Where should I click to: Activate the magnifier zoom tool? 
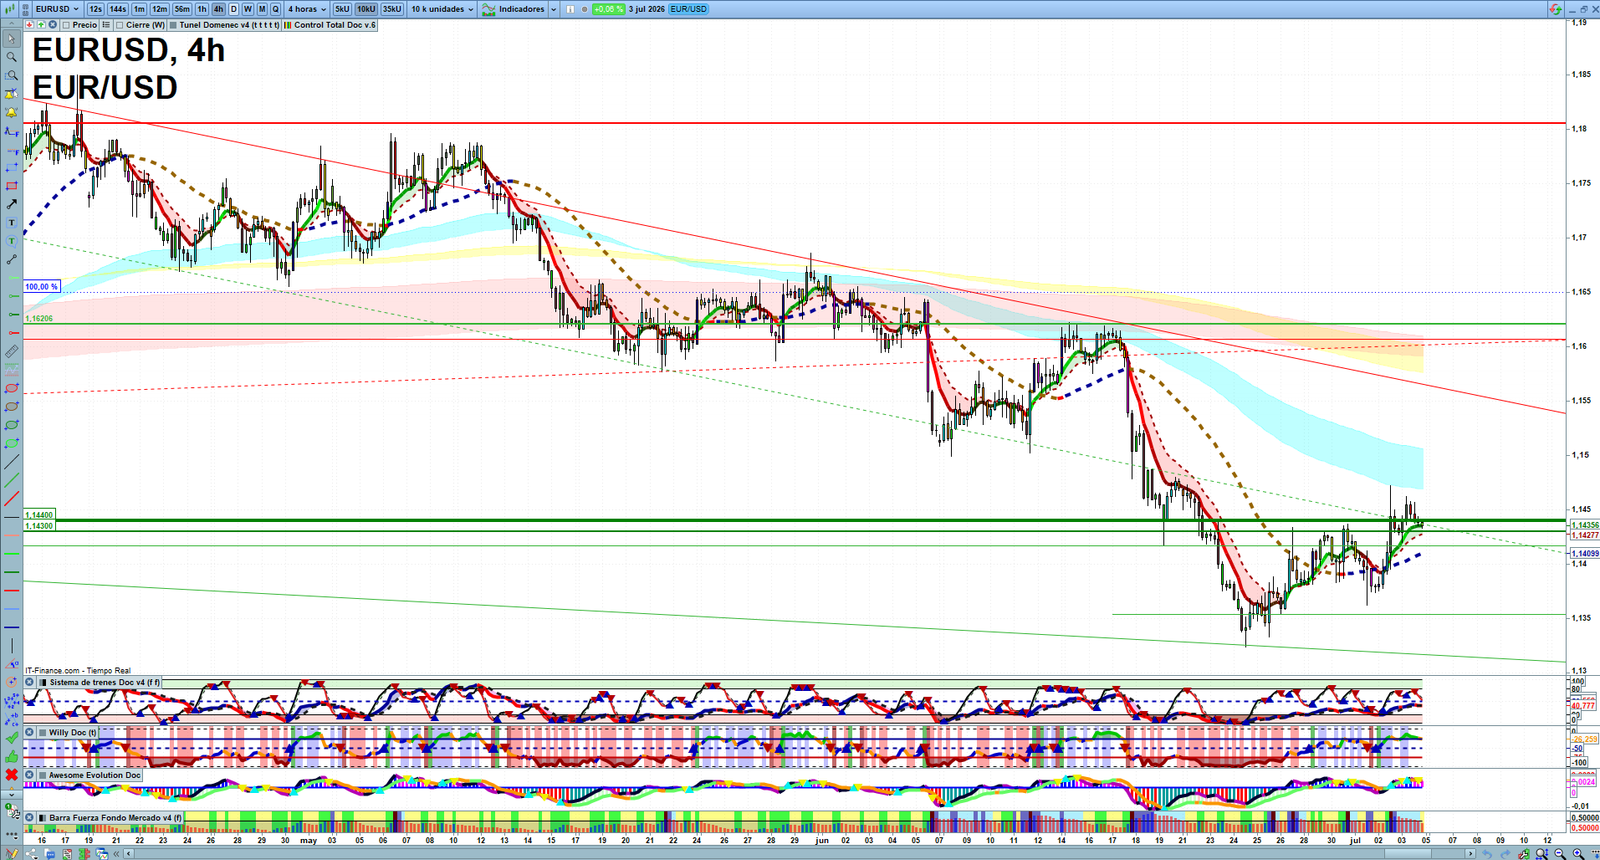12,57
